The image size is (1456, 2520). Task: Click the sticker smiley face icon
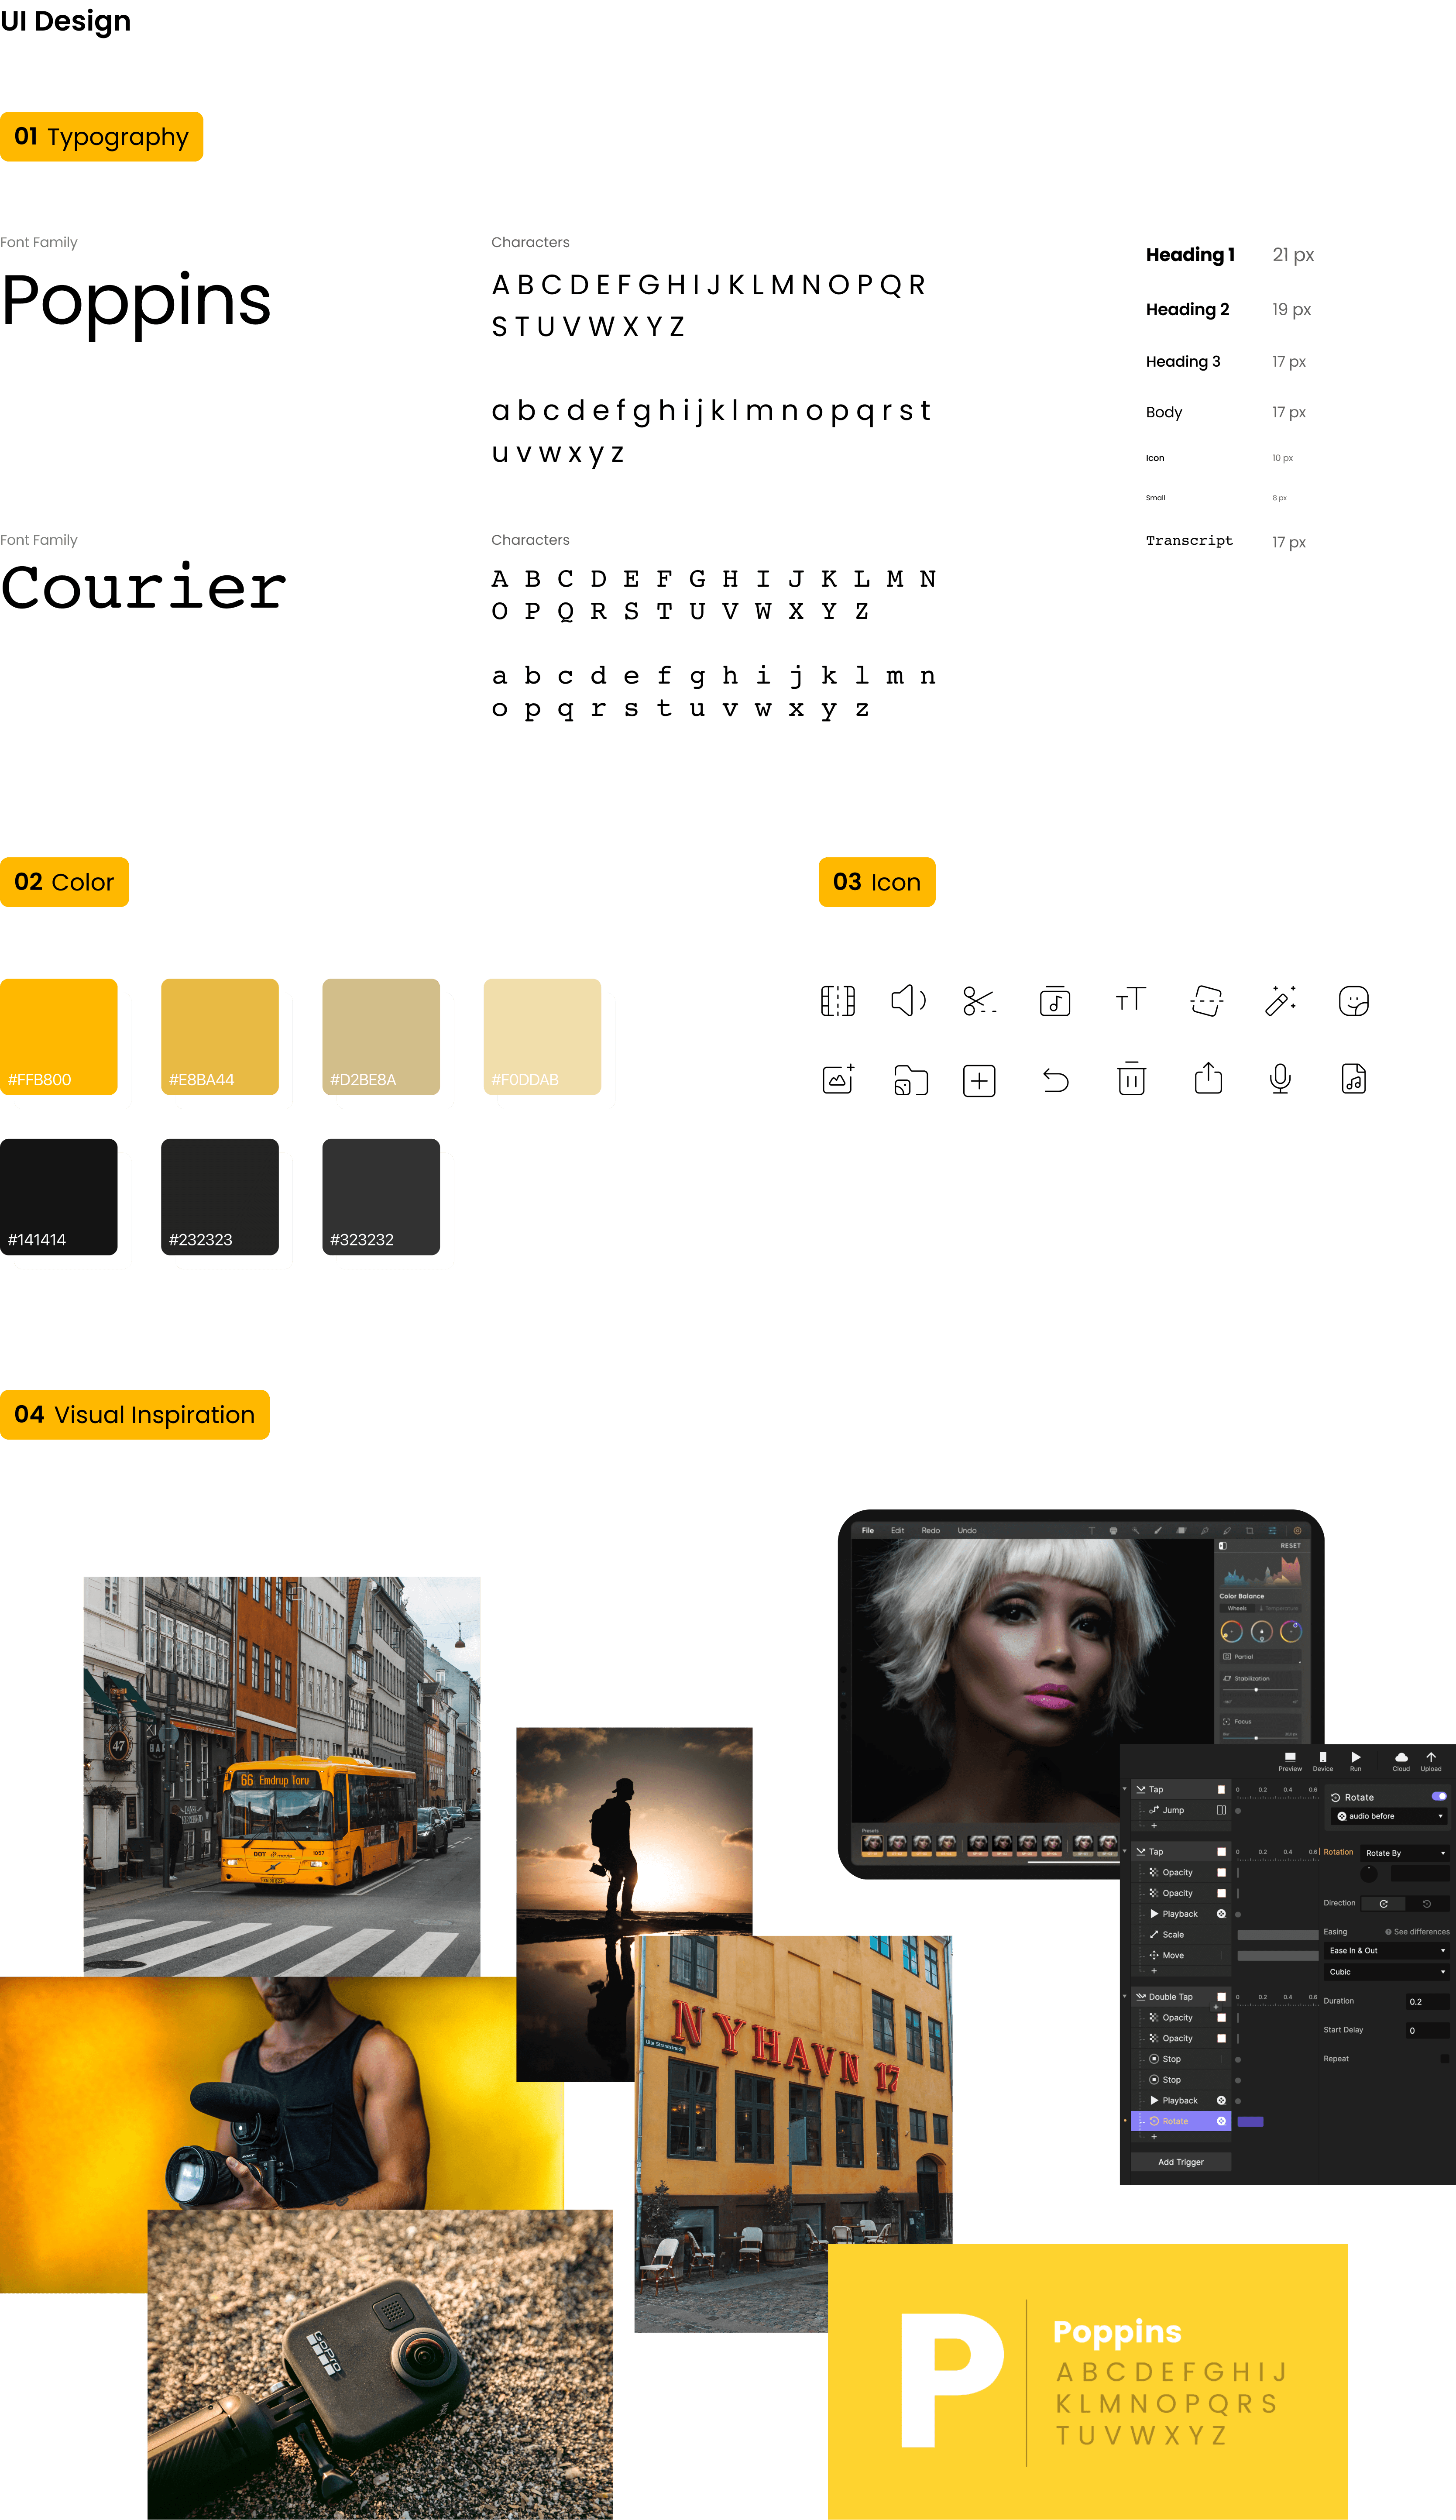click(x=1353, y=1001)
